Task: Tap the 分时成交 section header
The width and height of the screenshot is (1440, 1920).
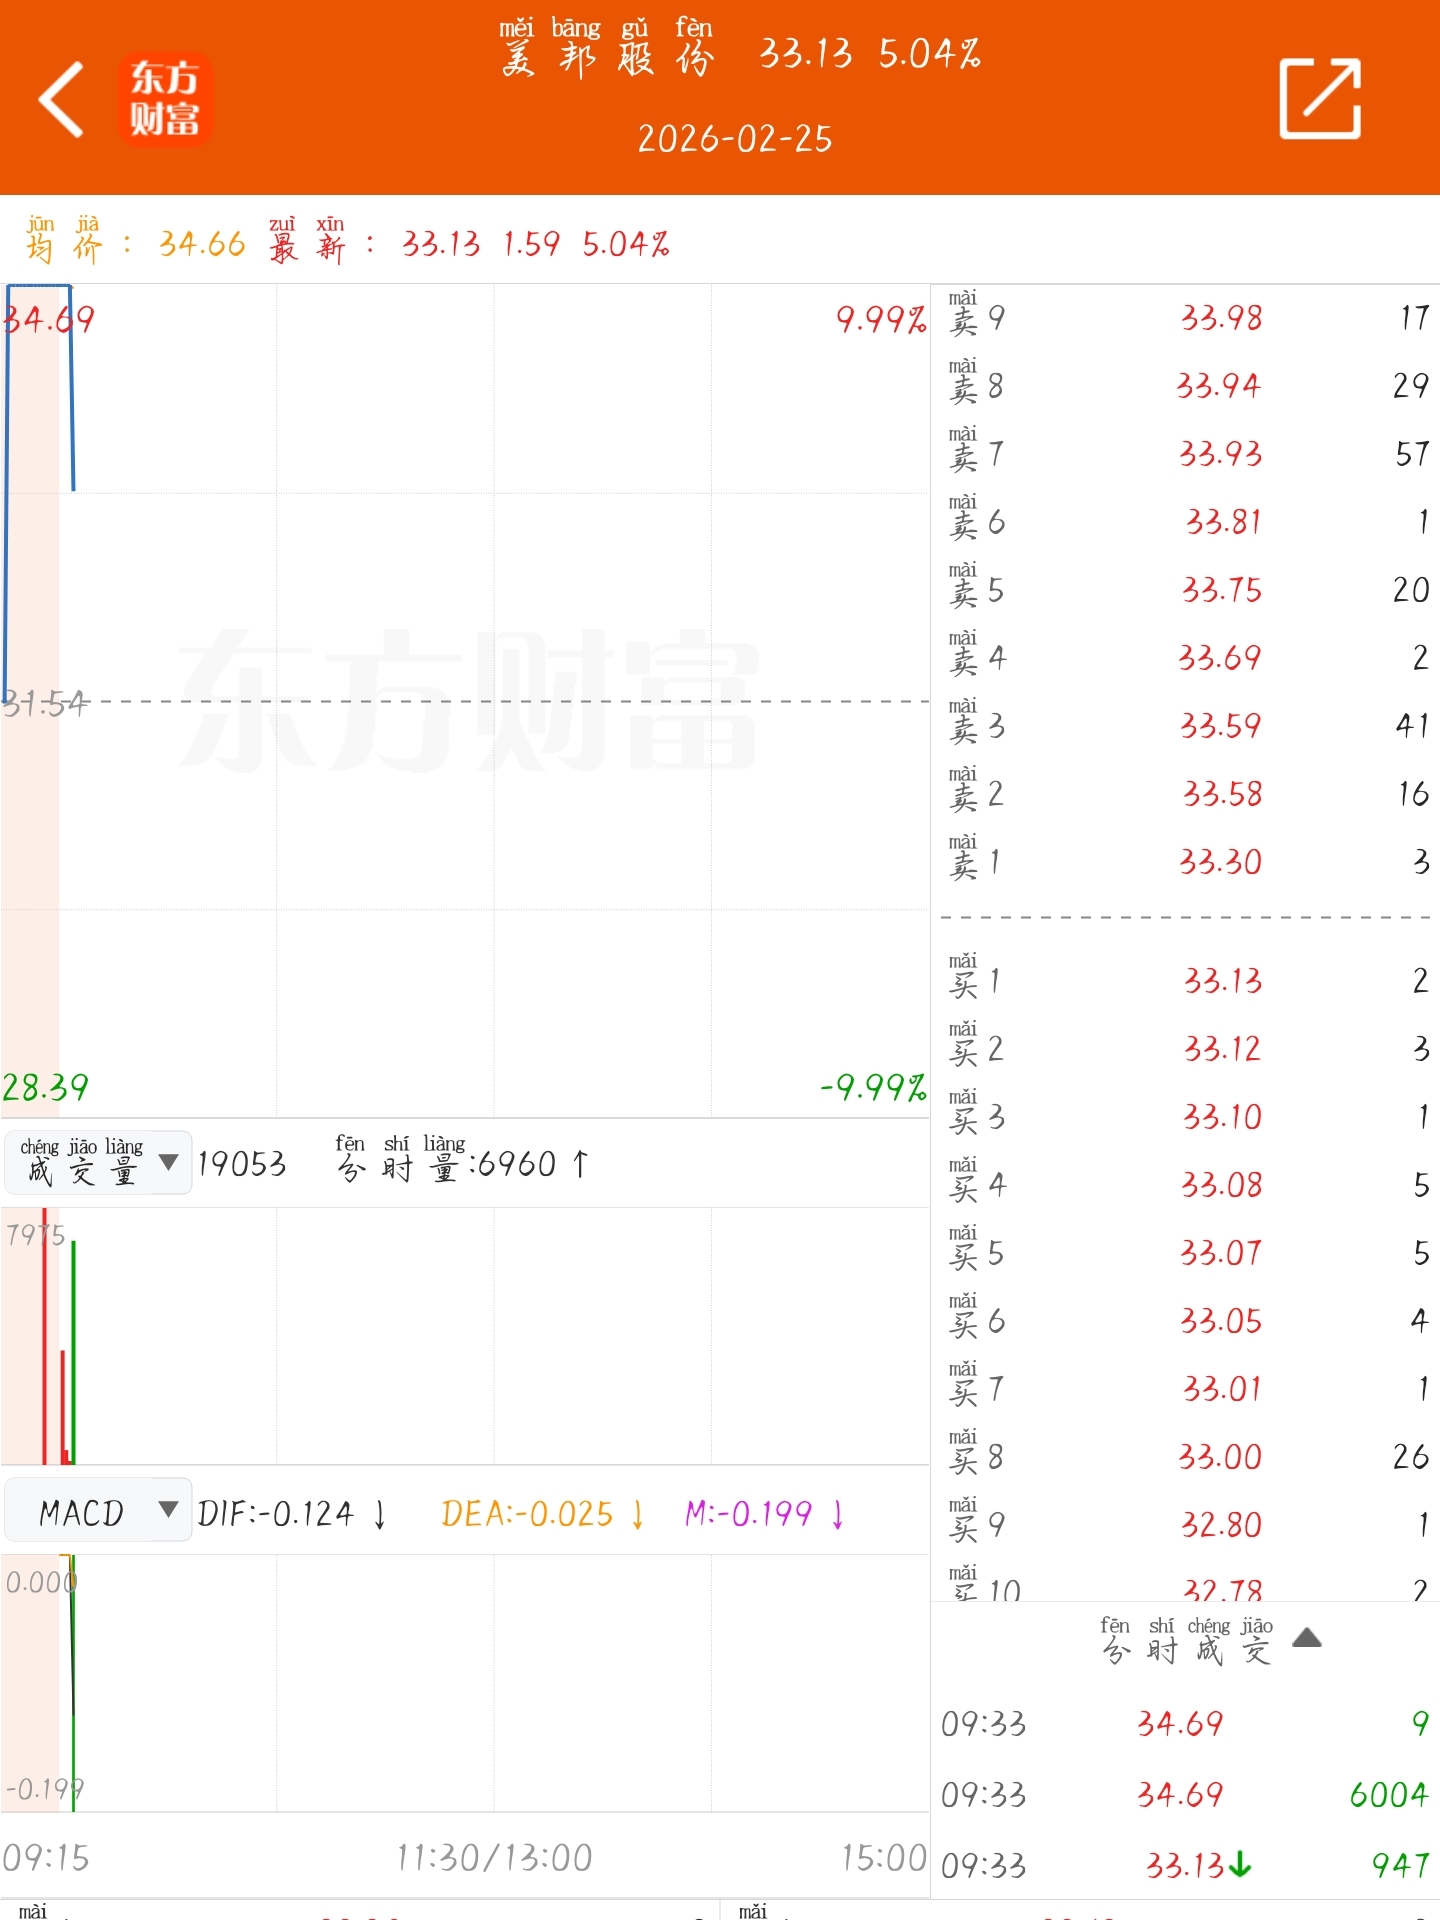Action: pyautogui.click(x=1186, y=1640)
